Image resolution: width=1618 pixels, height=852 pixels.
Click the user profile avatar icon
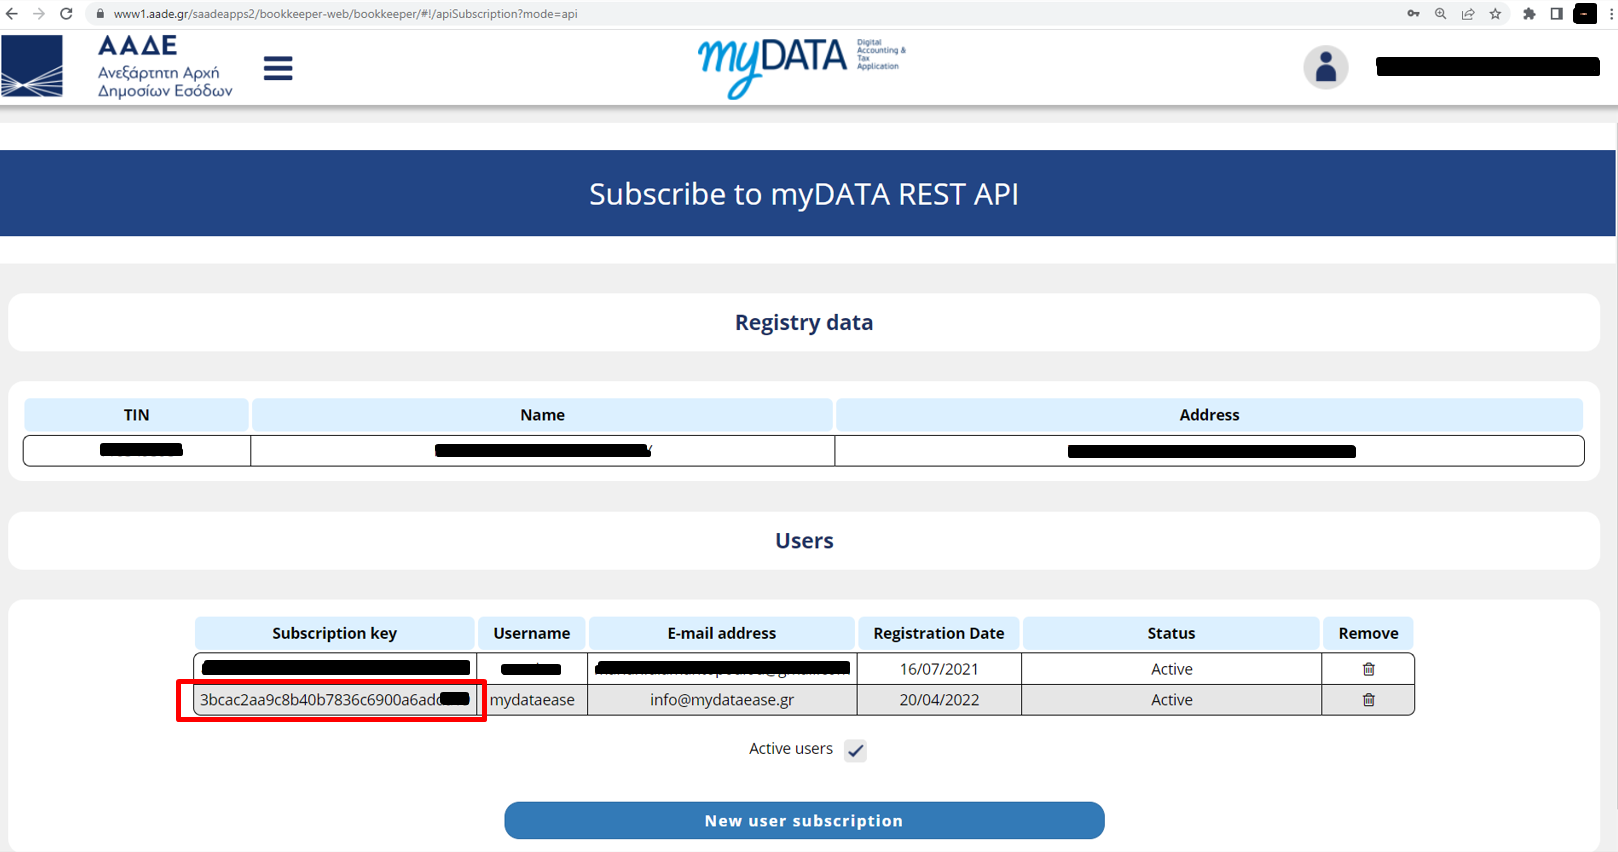(x=1325, y=68)
